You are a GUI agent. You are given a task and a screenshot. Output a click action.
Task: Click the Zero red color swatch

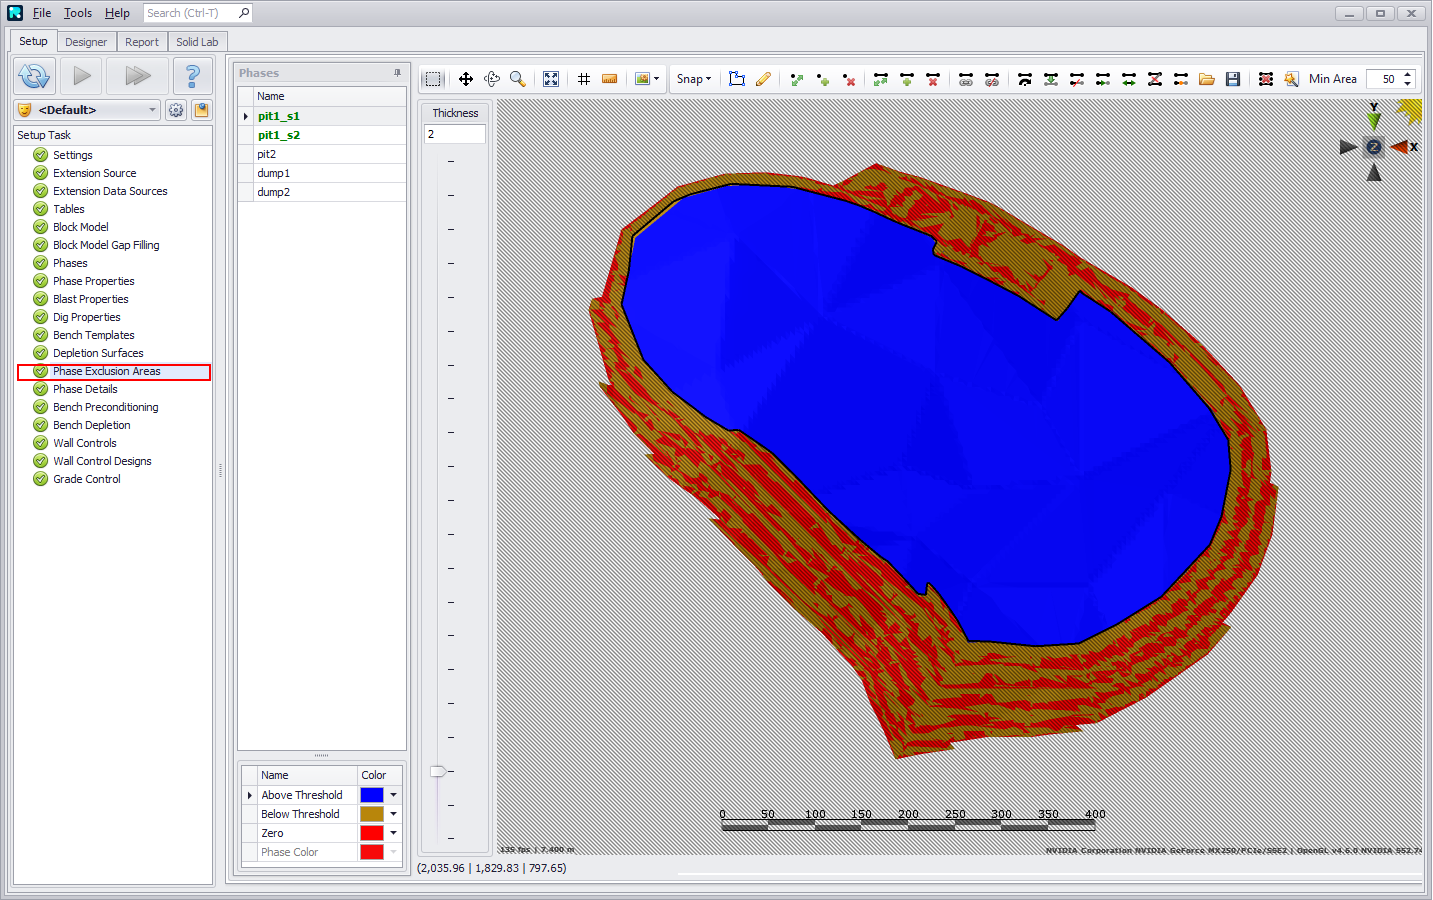(x=372, y=833)
